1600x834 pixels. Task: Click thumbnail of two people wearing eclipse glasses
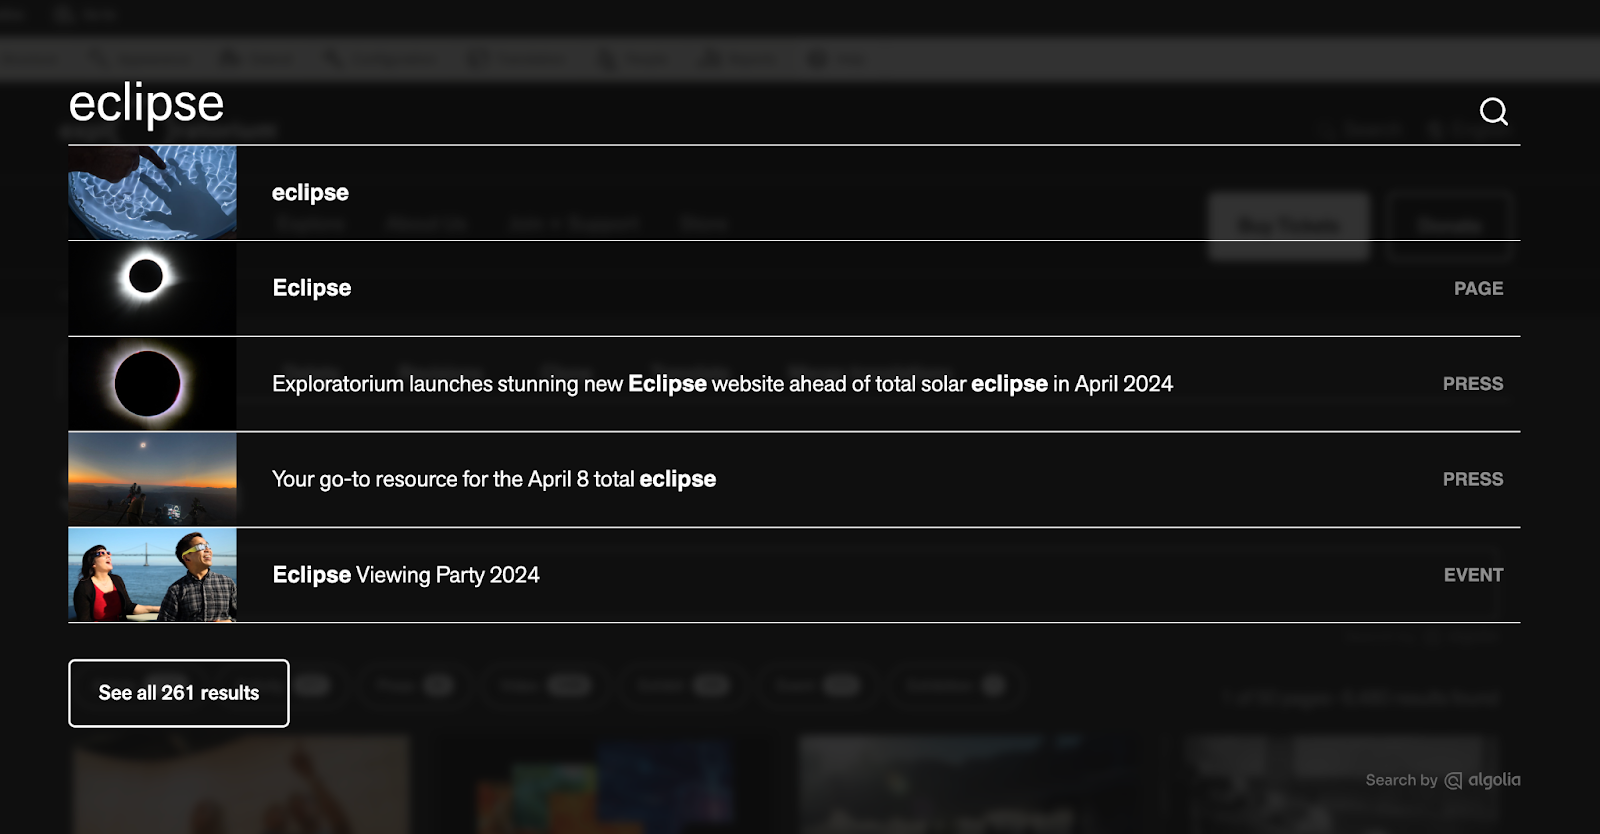(153, 575)
